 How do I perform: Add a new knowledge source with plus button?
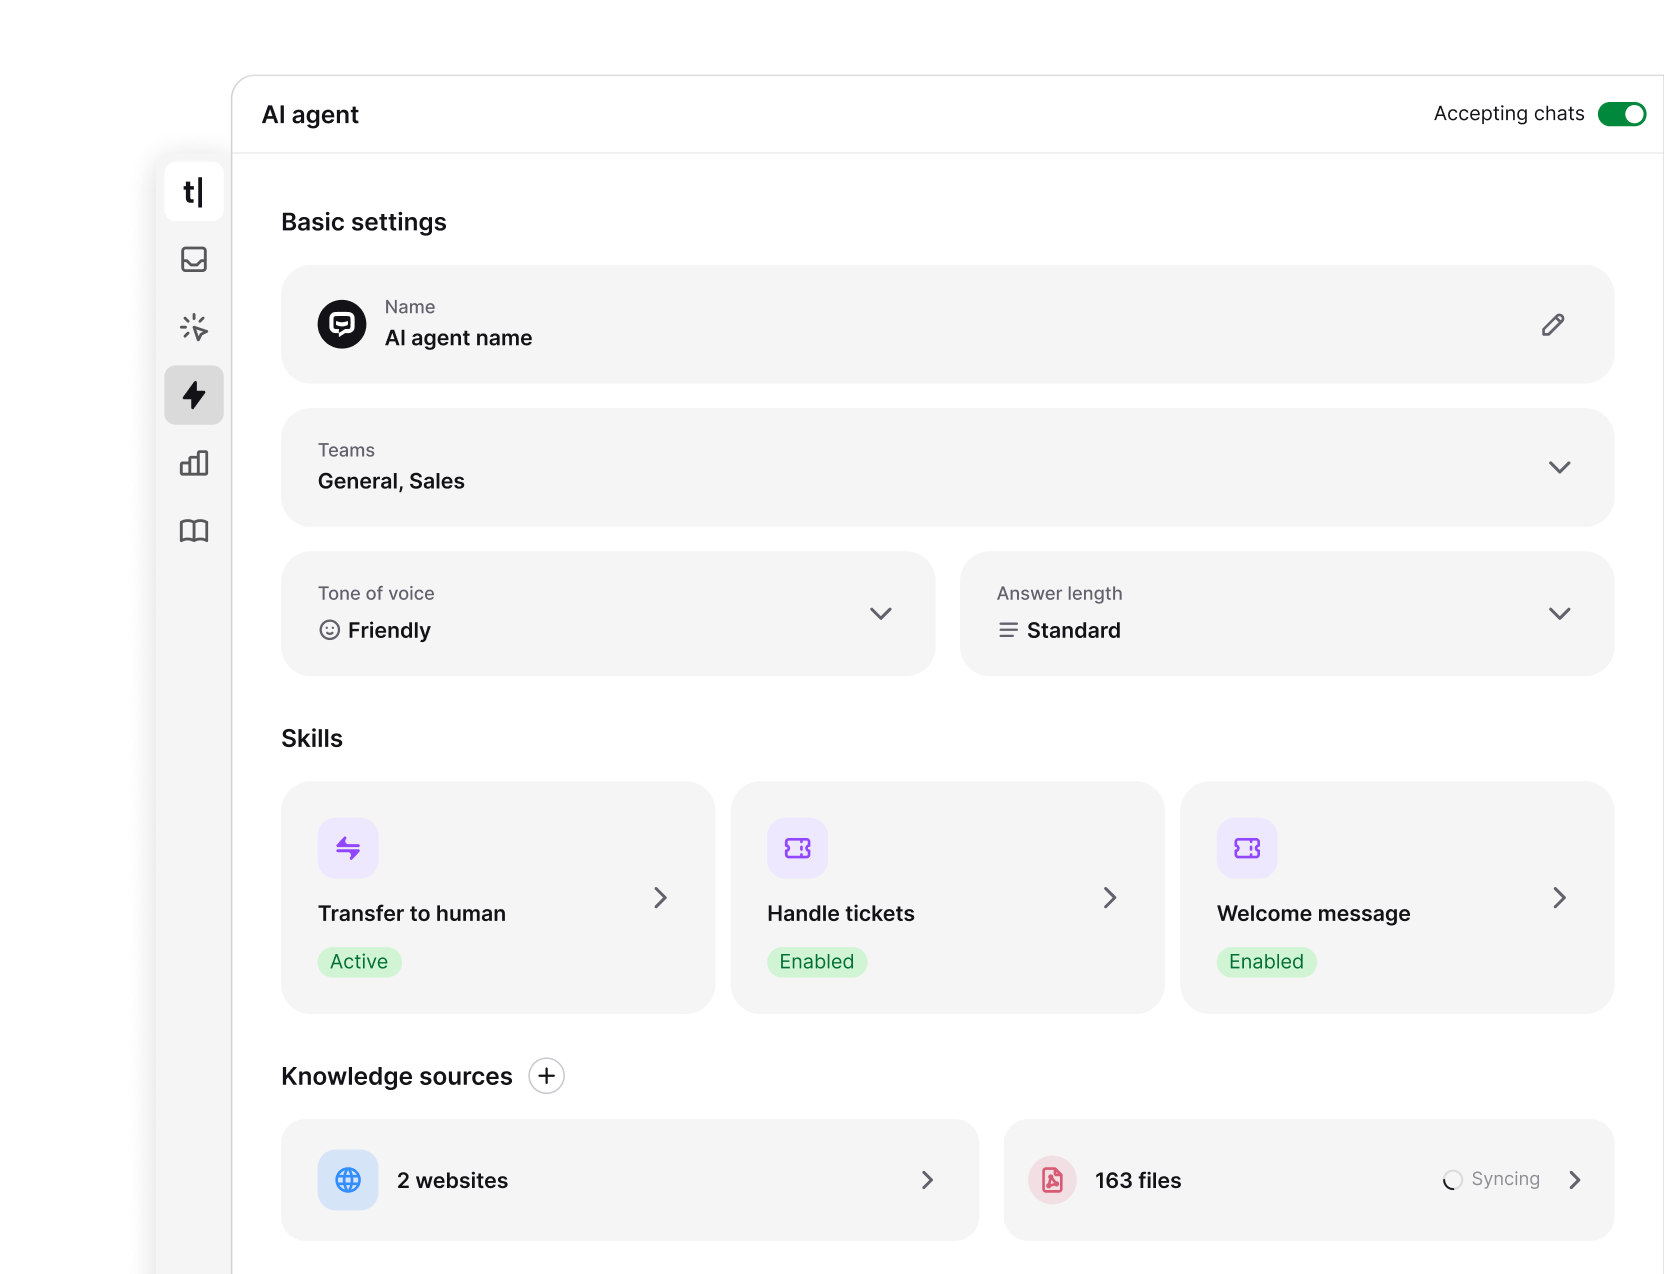[x=546, y=1075]
